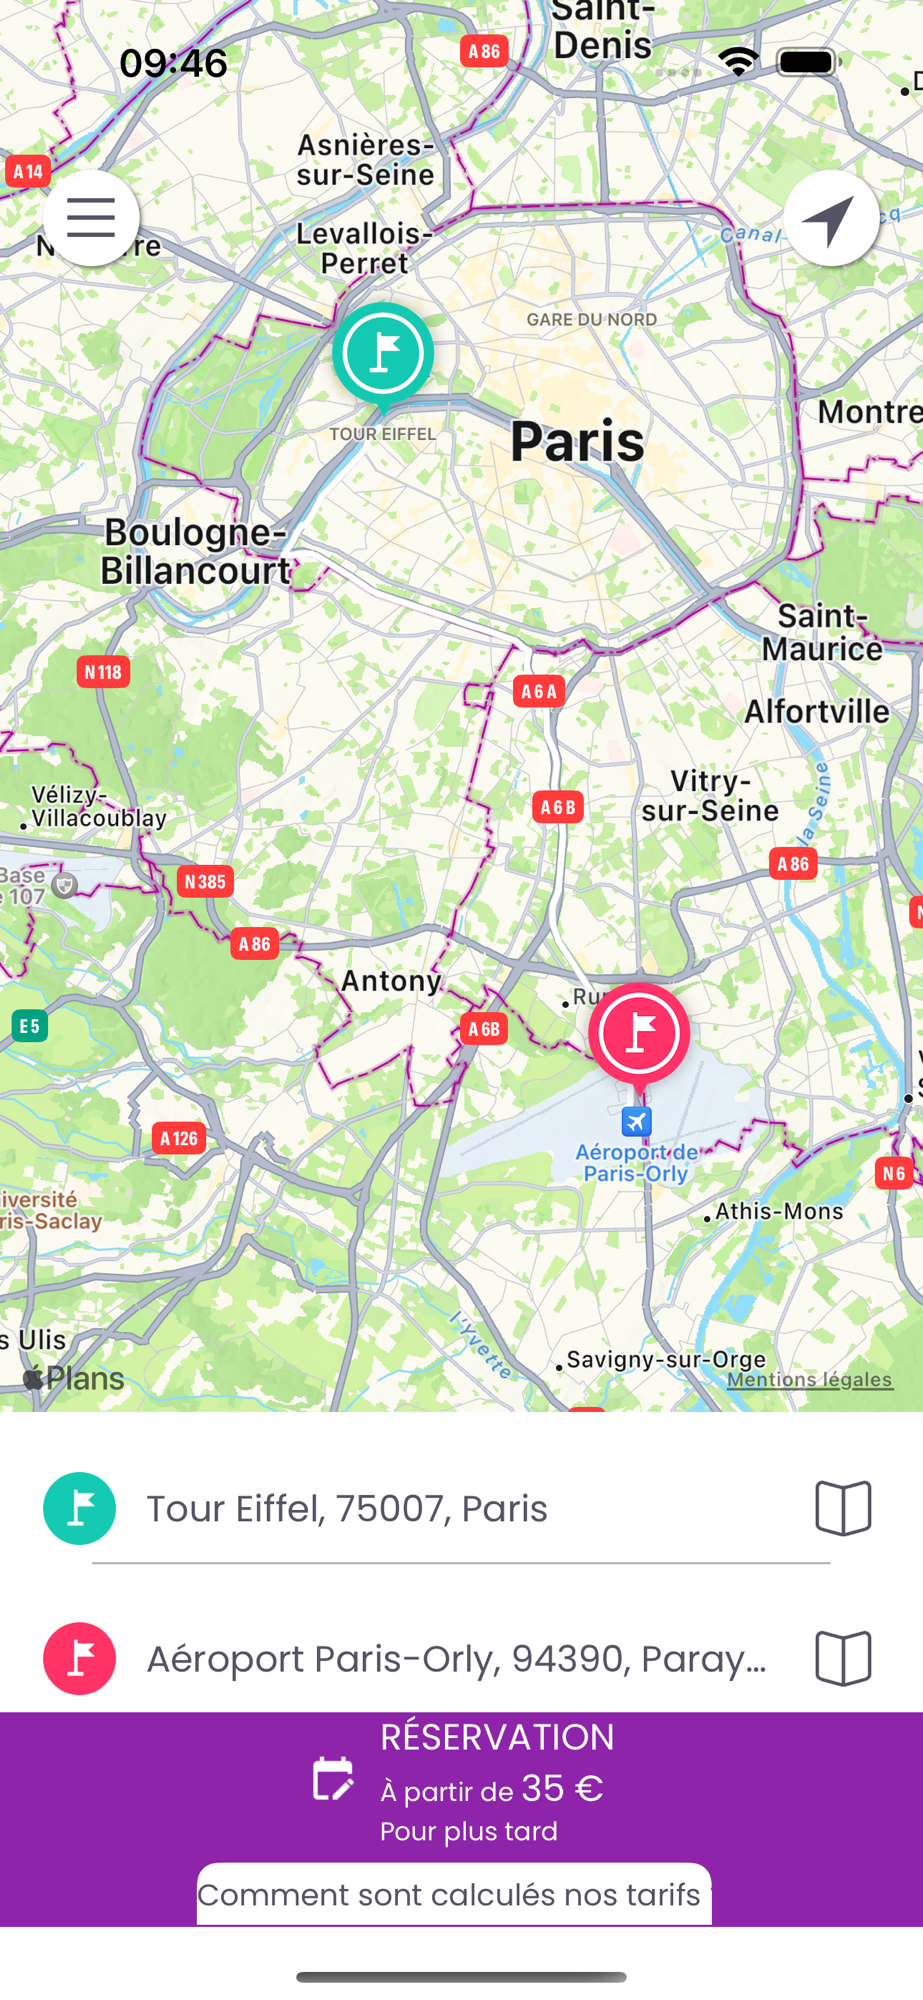The image size is (923, 2000).
Task: Tap the location arrow button
Action: pos(831,218)
